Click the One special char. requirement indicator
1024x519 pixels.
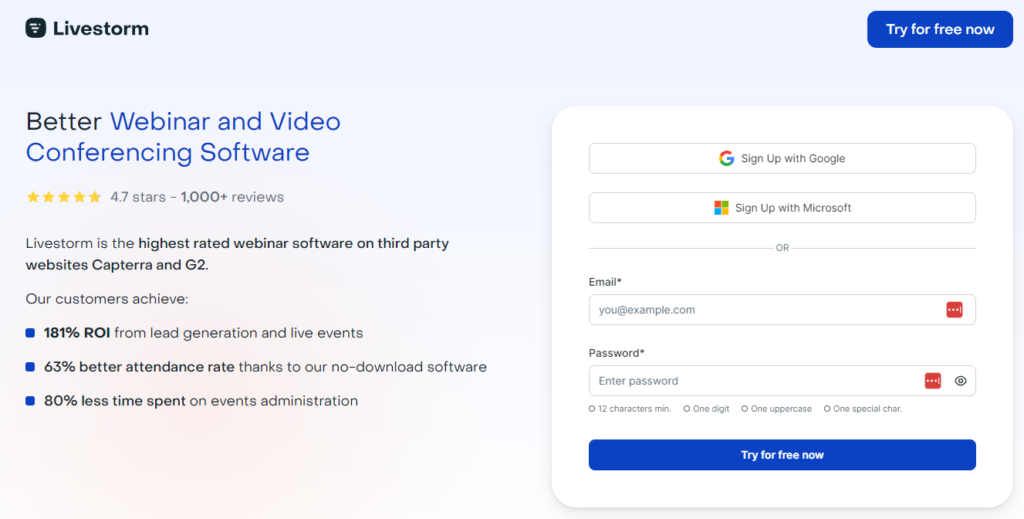863,409
